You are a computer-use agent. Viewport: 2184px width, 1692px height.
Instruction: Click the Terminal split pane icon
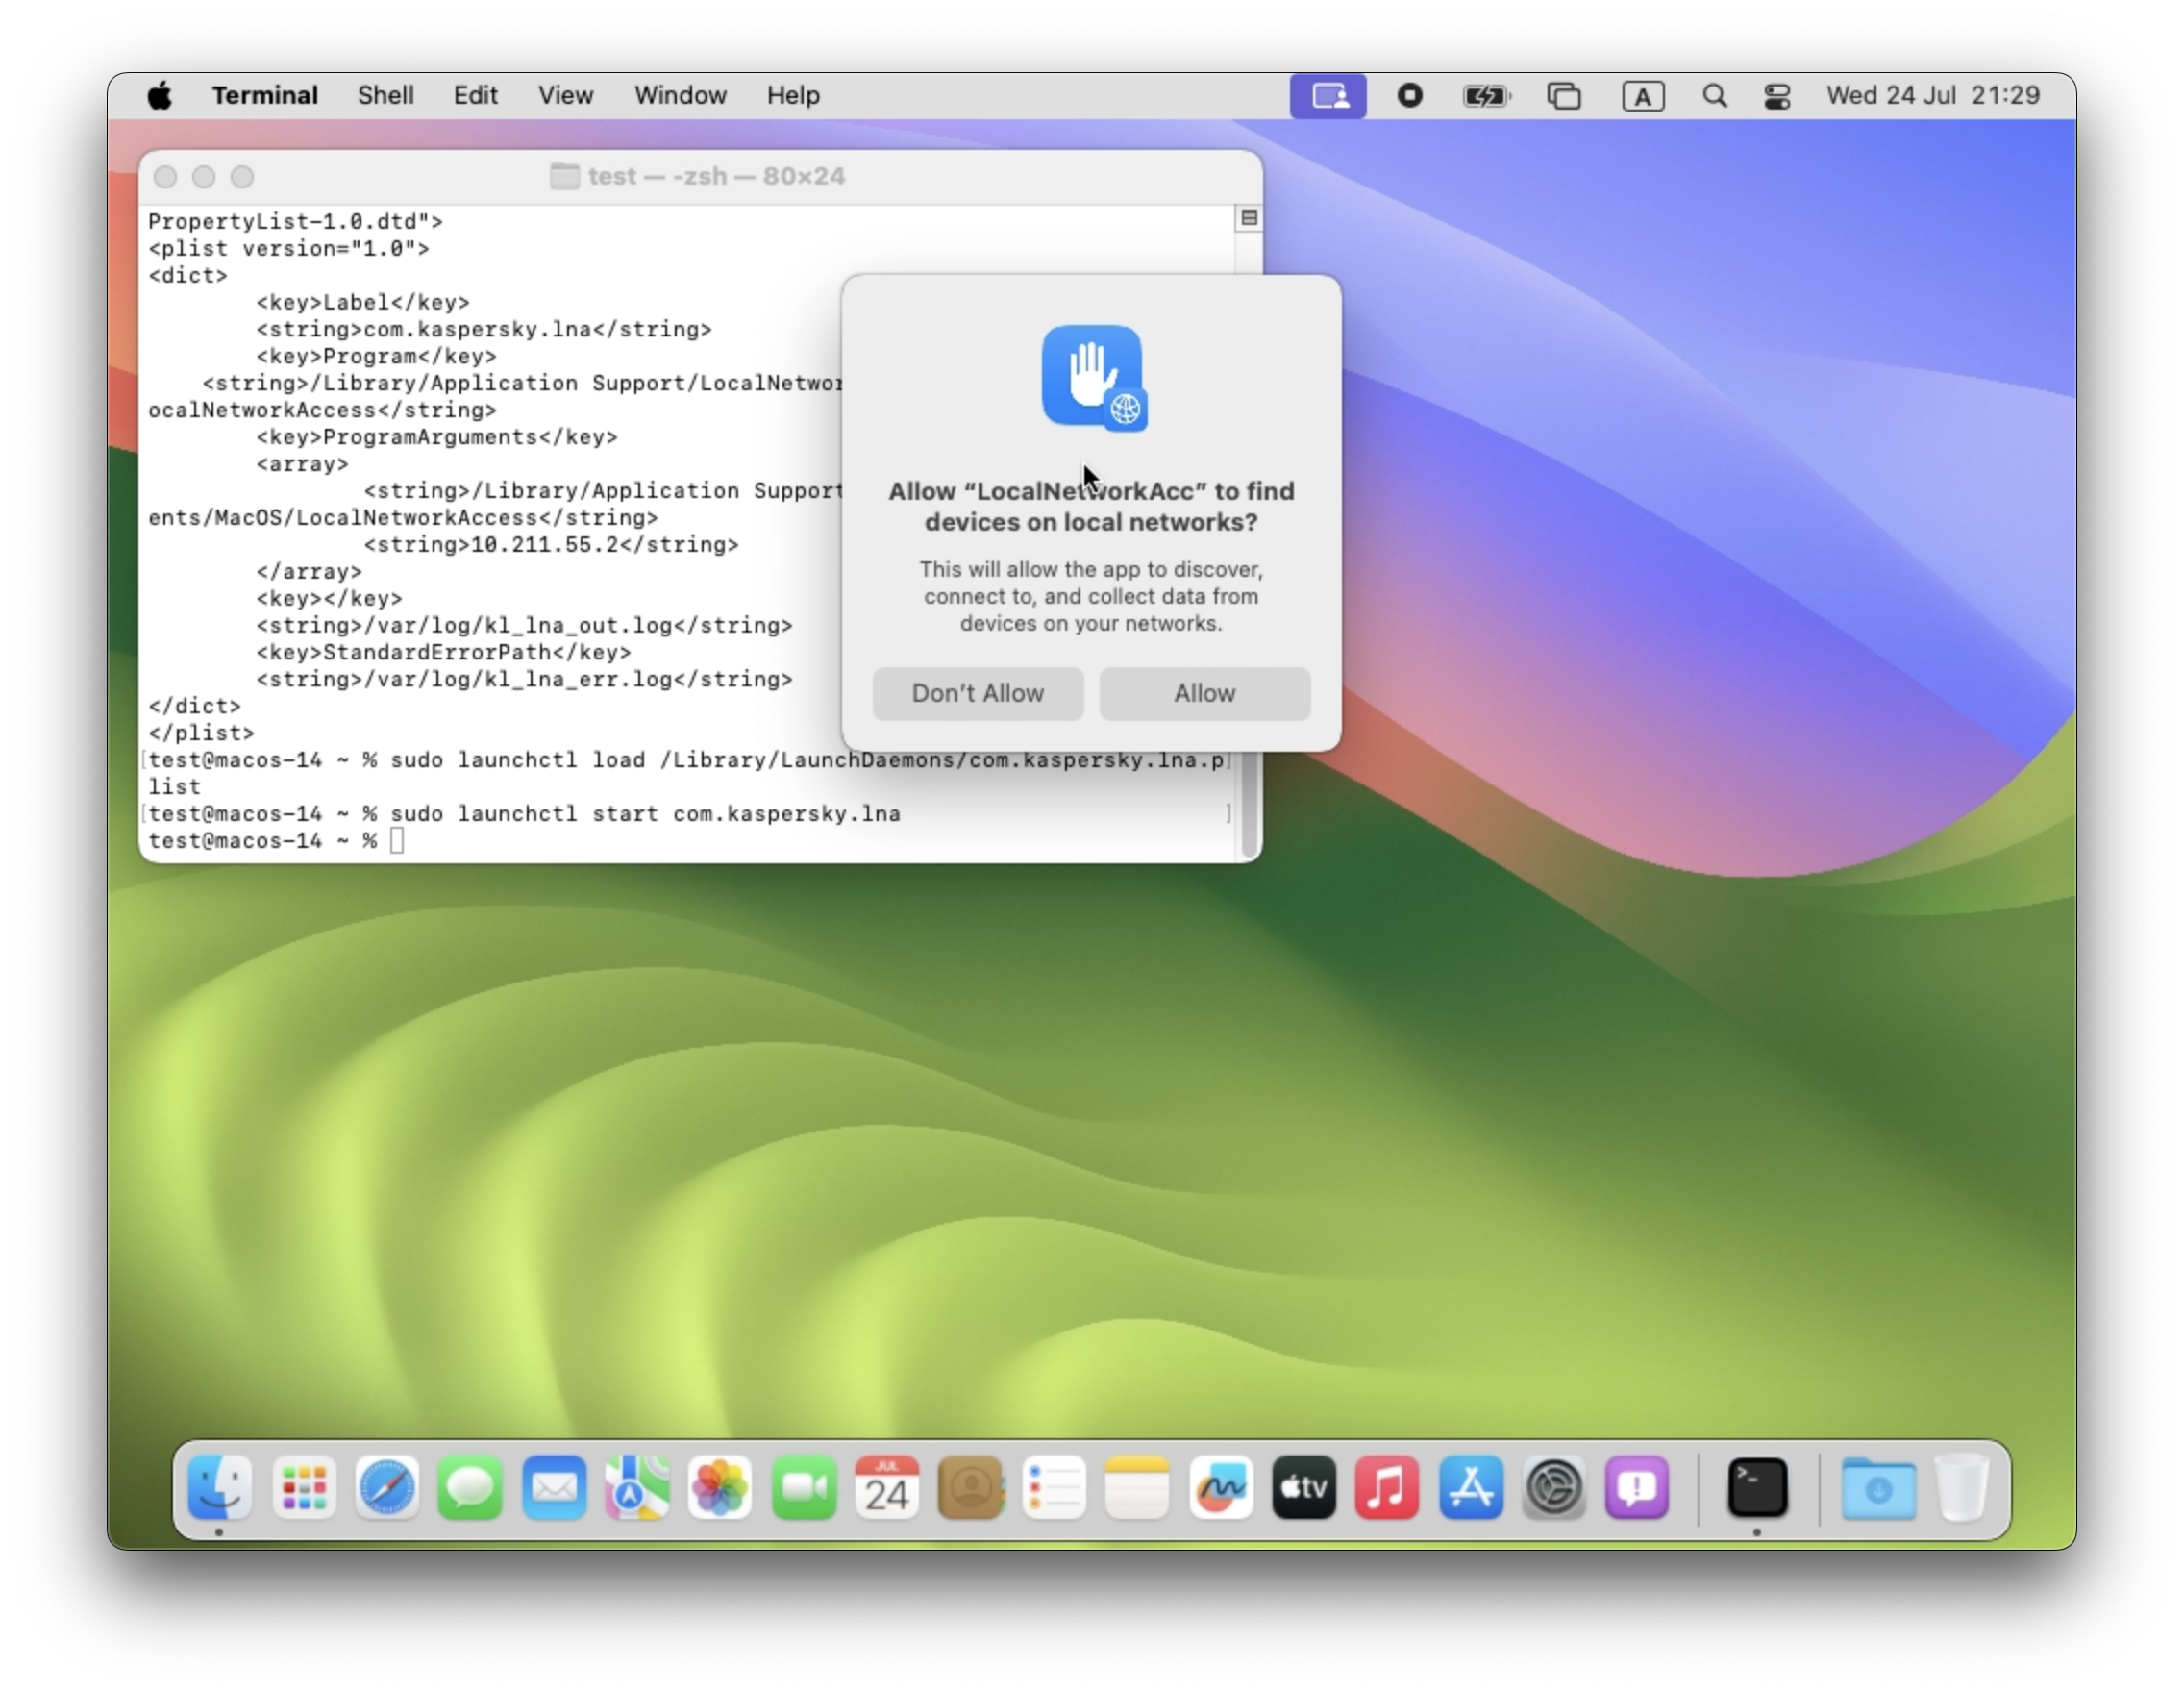(x=1249, y=217)
